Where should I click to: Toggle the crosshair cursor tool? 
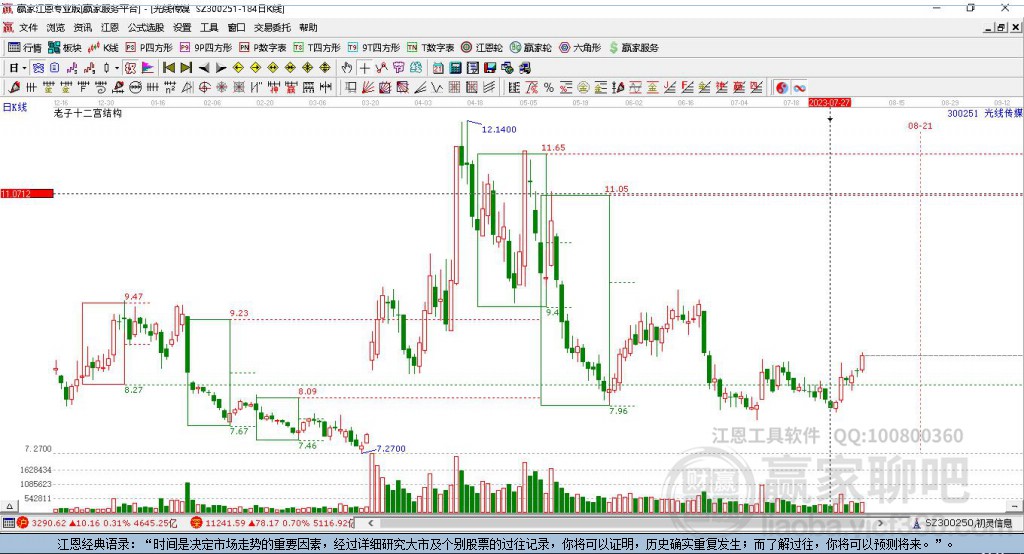coord(364,68)
